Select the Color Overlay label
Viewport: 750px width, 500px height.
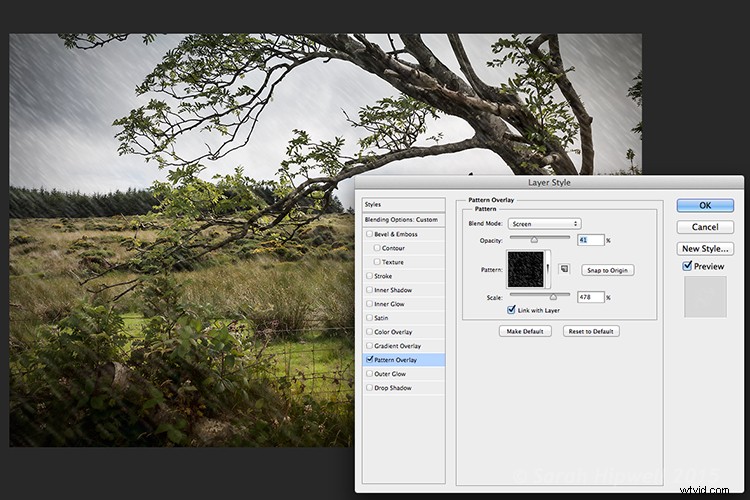pyautogui.click(x=393, y=332)
